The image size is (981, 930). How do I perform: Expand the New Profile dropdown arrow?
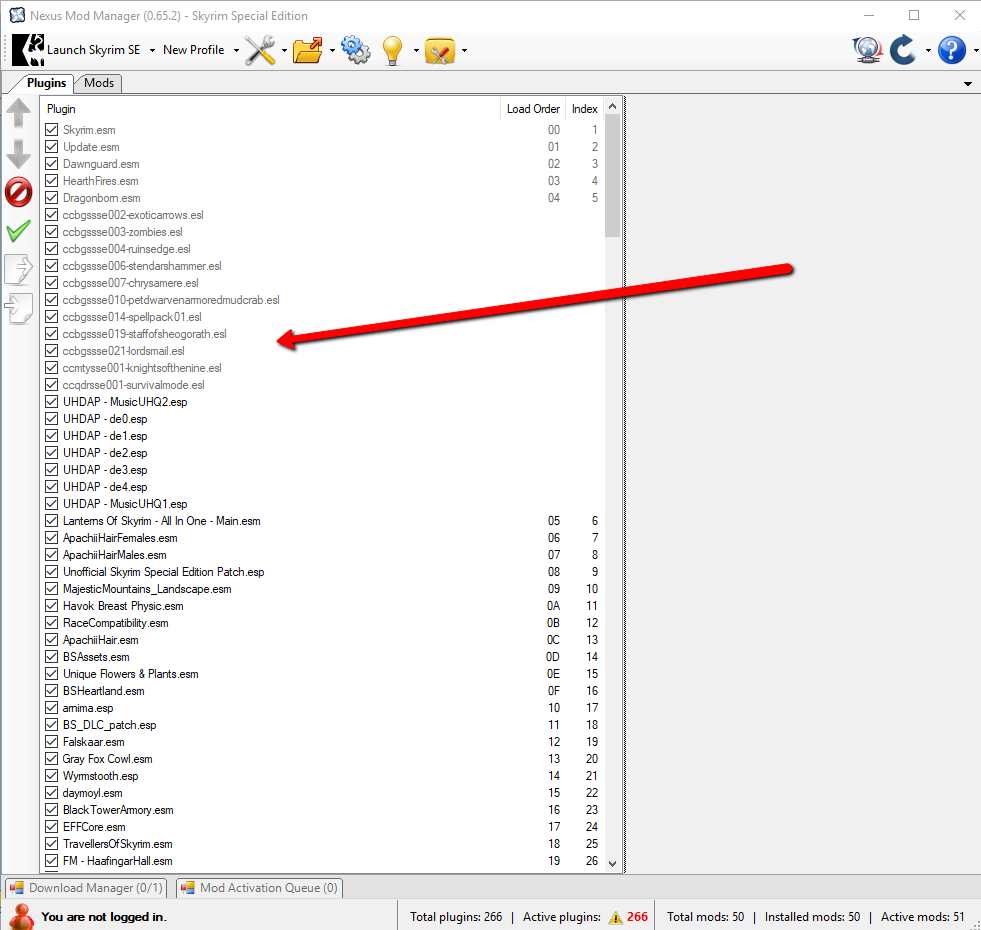tap(236, 50)
